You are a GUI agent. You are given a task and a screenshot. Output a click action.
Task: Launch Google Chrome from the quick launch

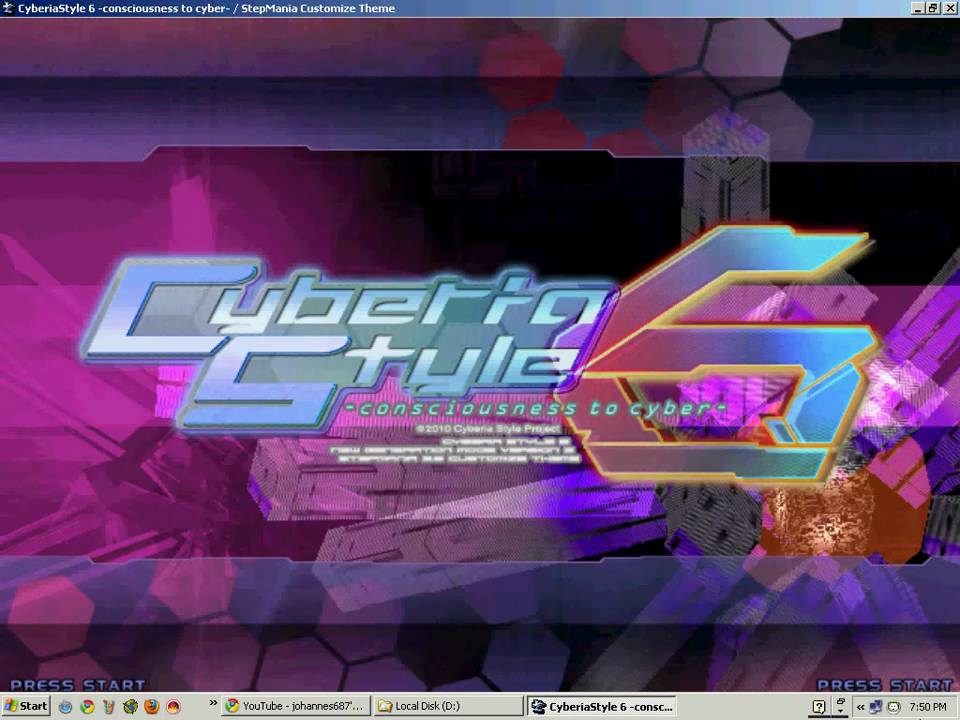tap(88, 707)
